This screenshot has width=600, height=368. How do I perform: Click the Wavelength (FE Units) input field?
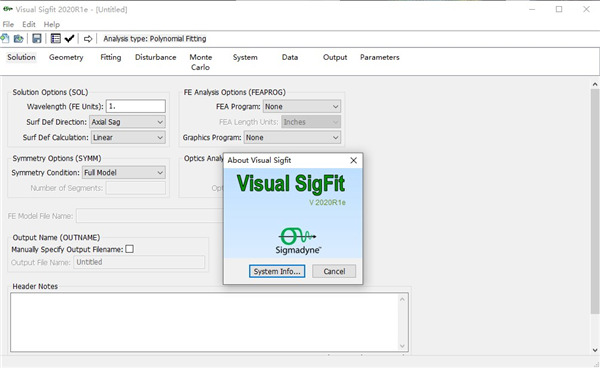(x=136, y=106)
